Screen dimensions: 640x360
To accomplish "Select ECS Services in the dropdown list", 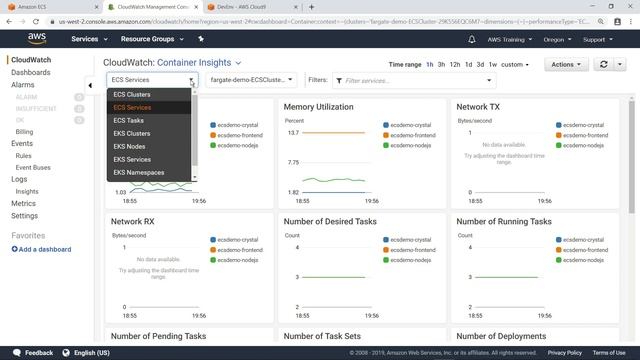I will 149,107.
